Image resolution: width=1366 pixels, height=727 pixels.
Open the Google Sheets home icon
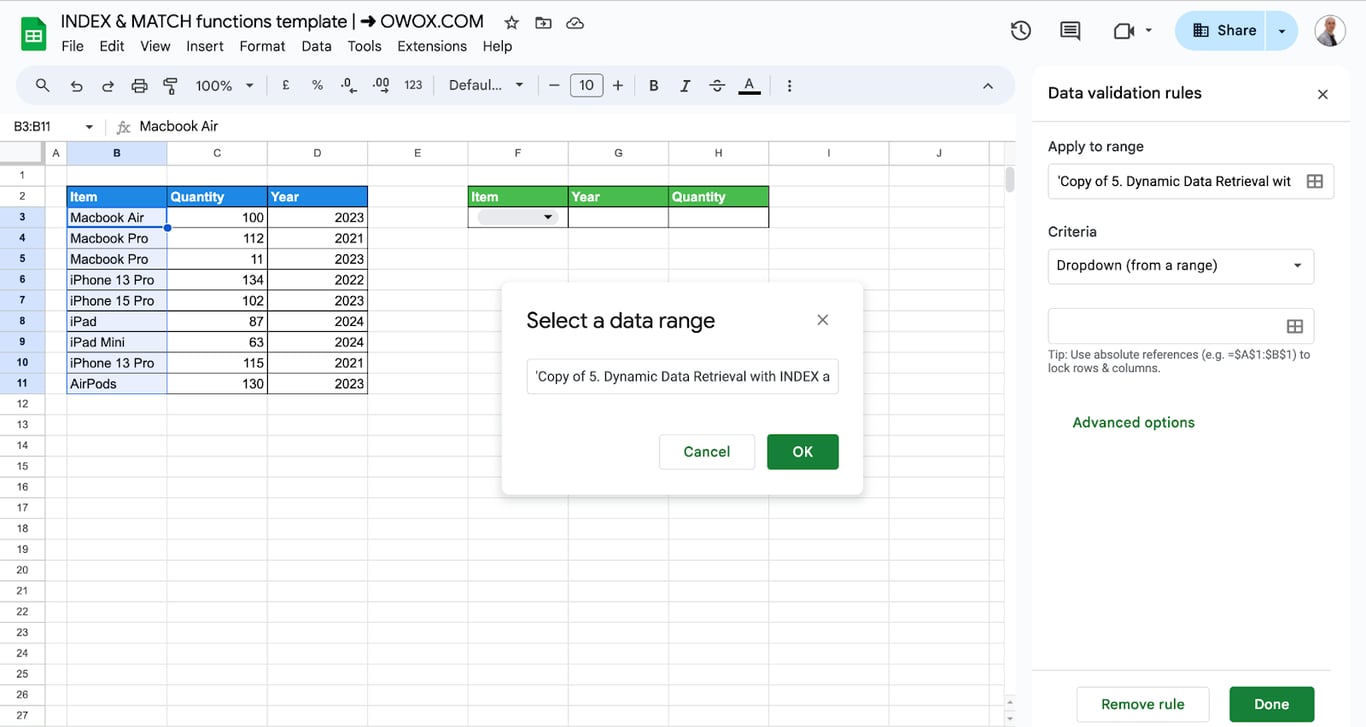tap(34, 34)
